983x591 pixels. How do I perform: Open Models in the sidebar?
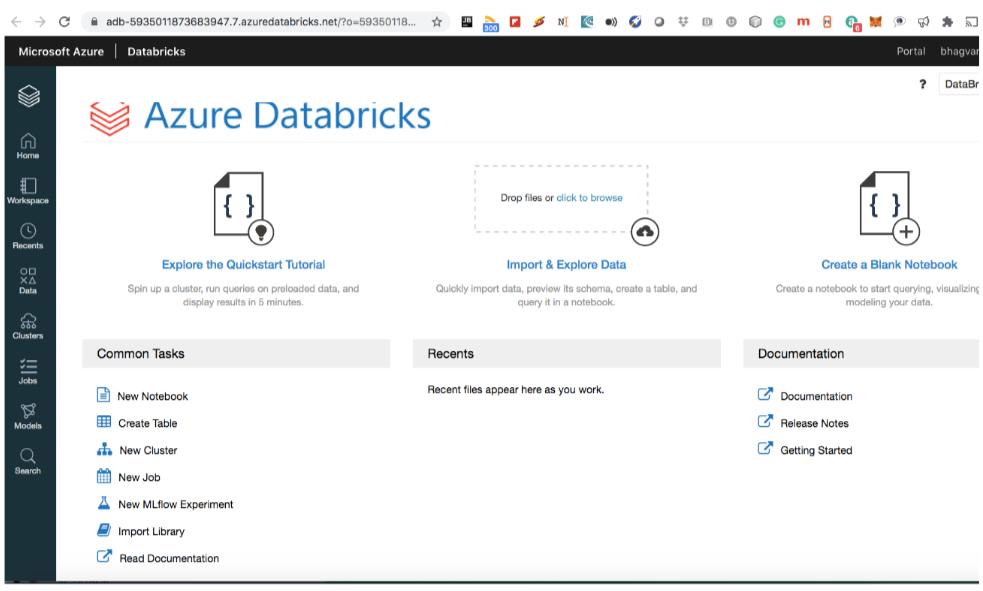pyautogui.click(x=28, y=417)
